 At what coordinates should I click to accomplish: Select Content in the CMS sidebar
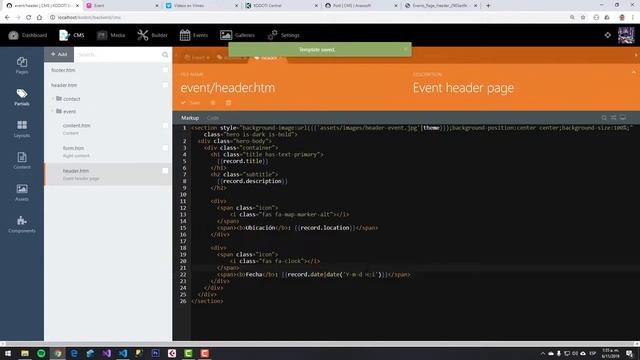pyautogui.click(x=22, y=160)
